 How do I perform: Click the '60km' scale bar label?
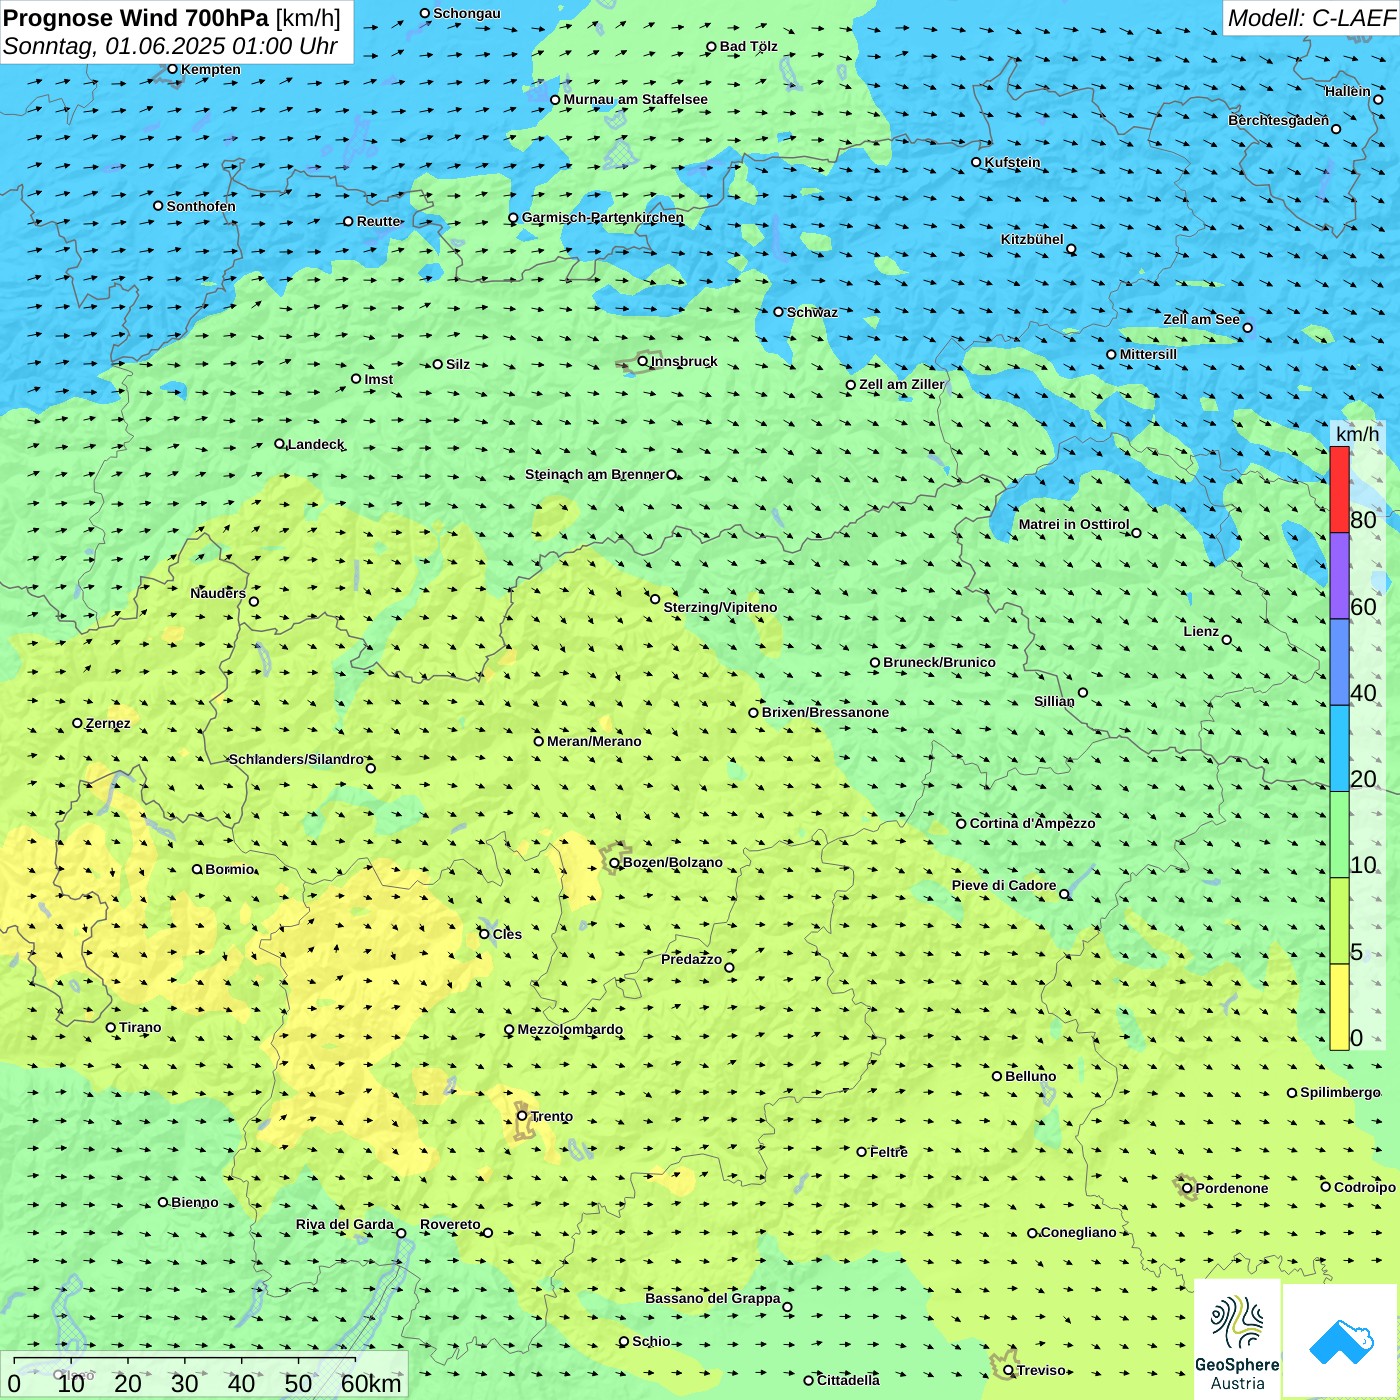(x=371, y=1383)
